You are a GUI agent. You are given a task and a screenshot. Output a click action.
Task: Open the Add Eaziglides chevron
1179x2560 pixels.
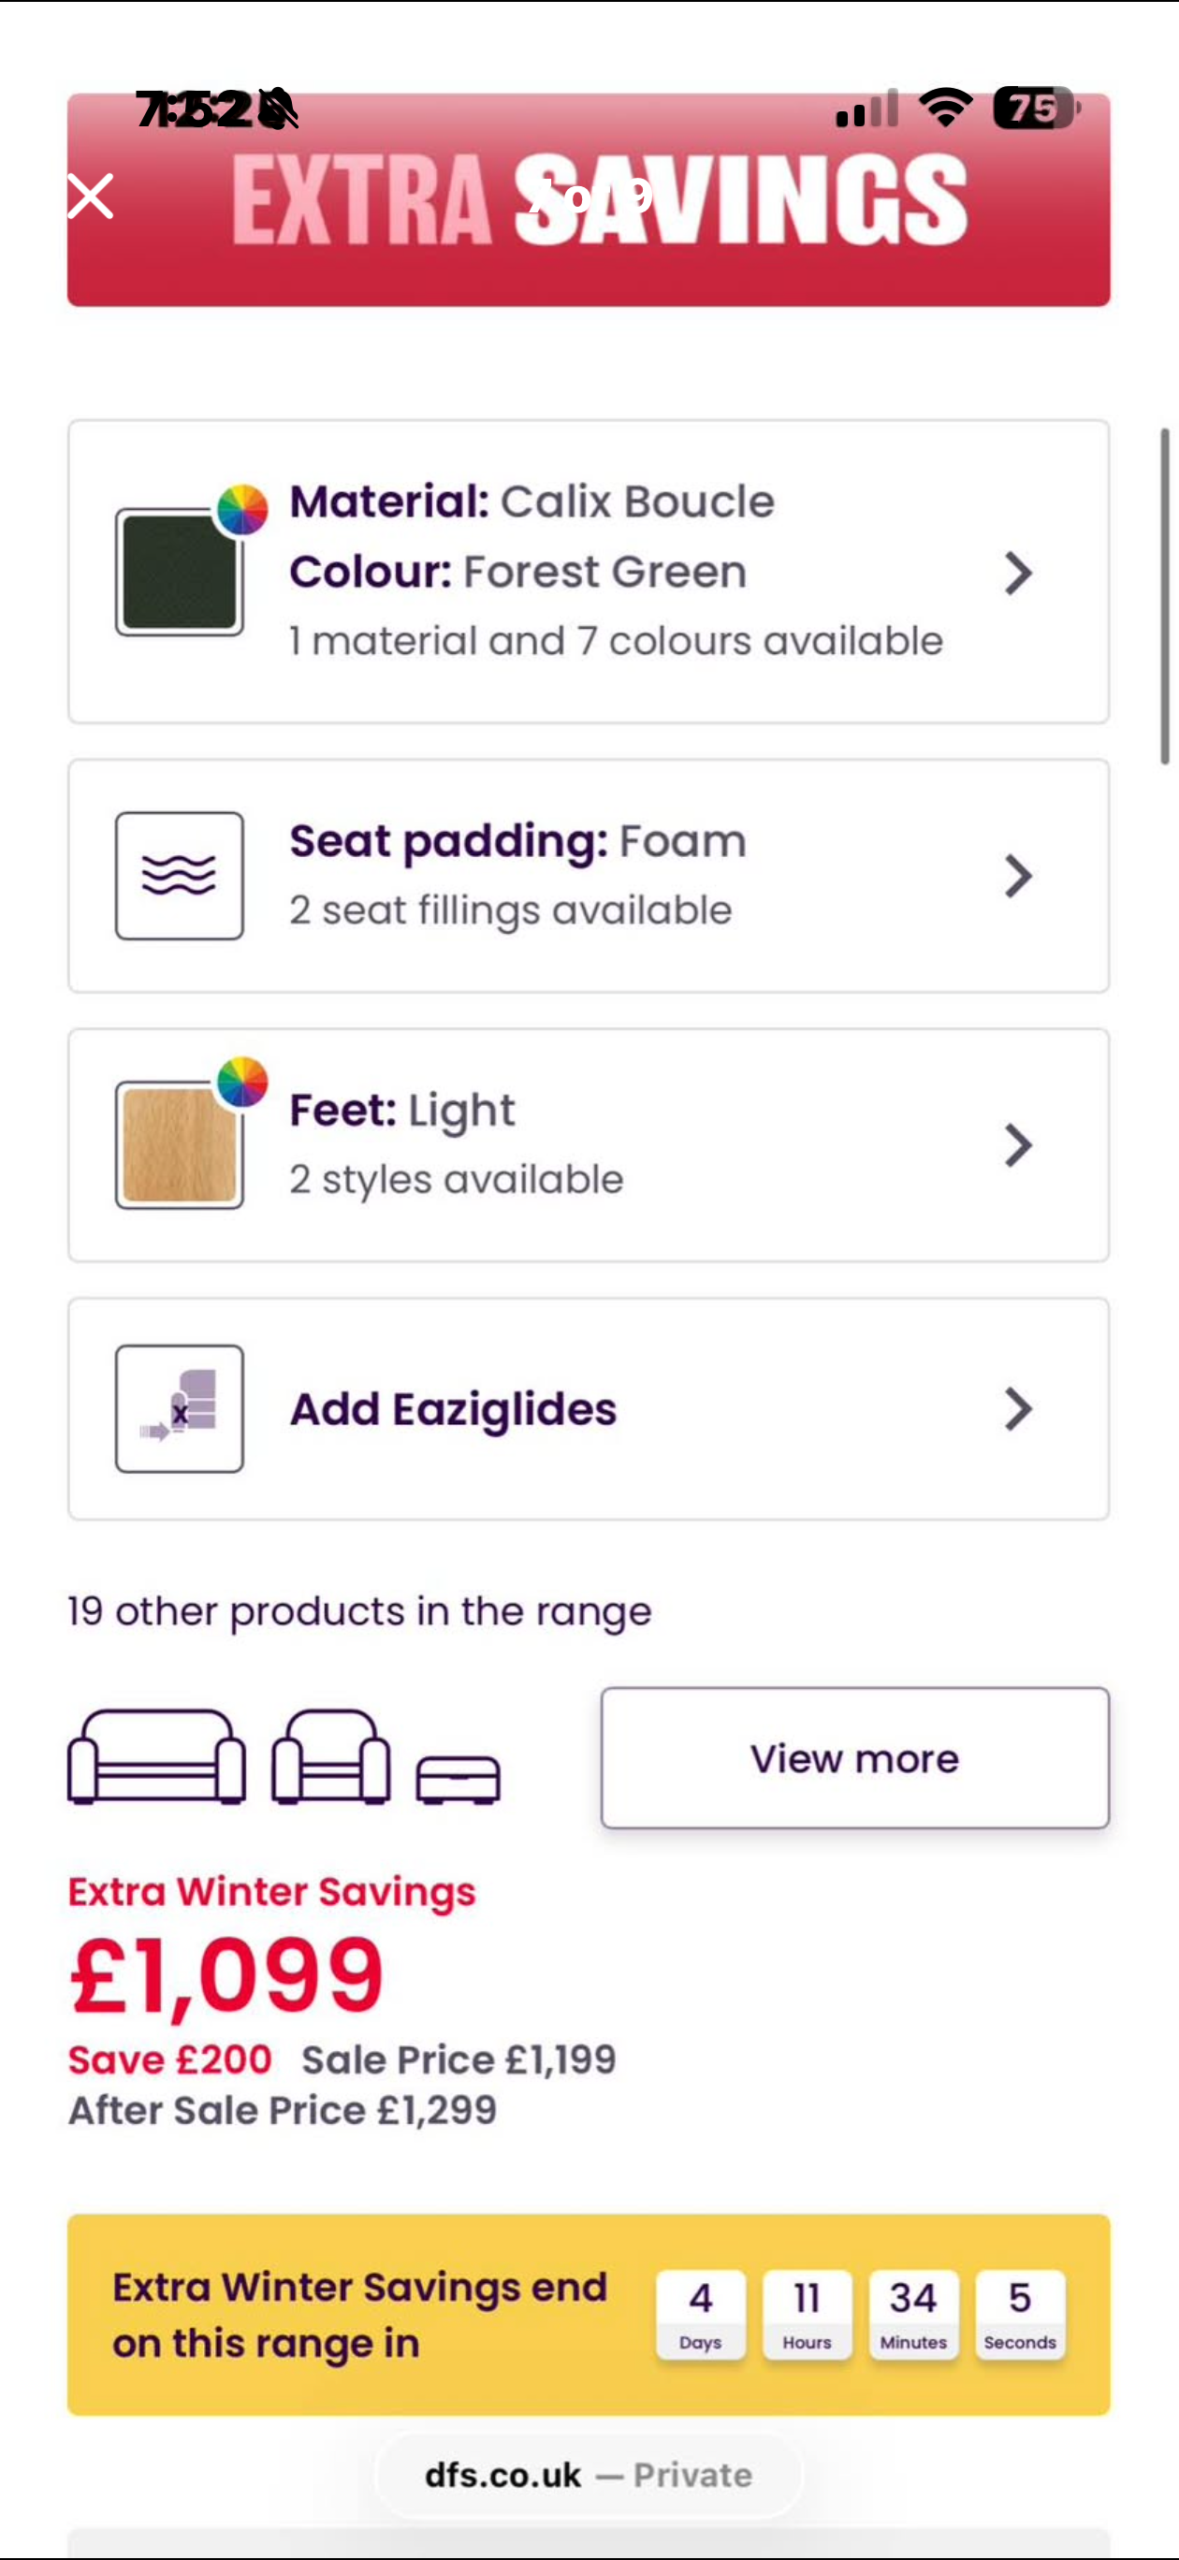[1017, 1408]
